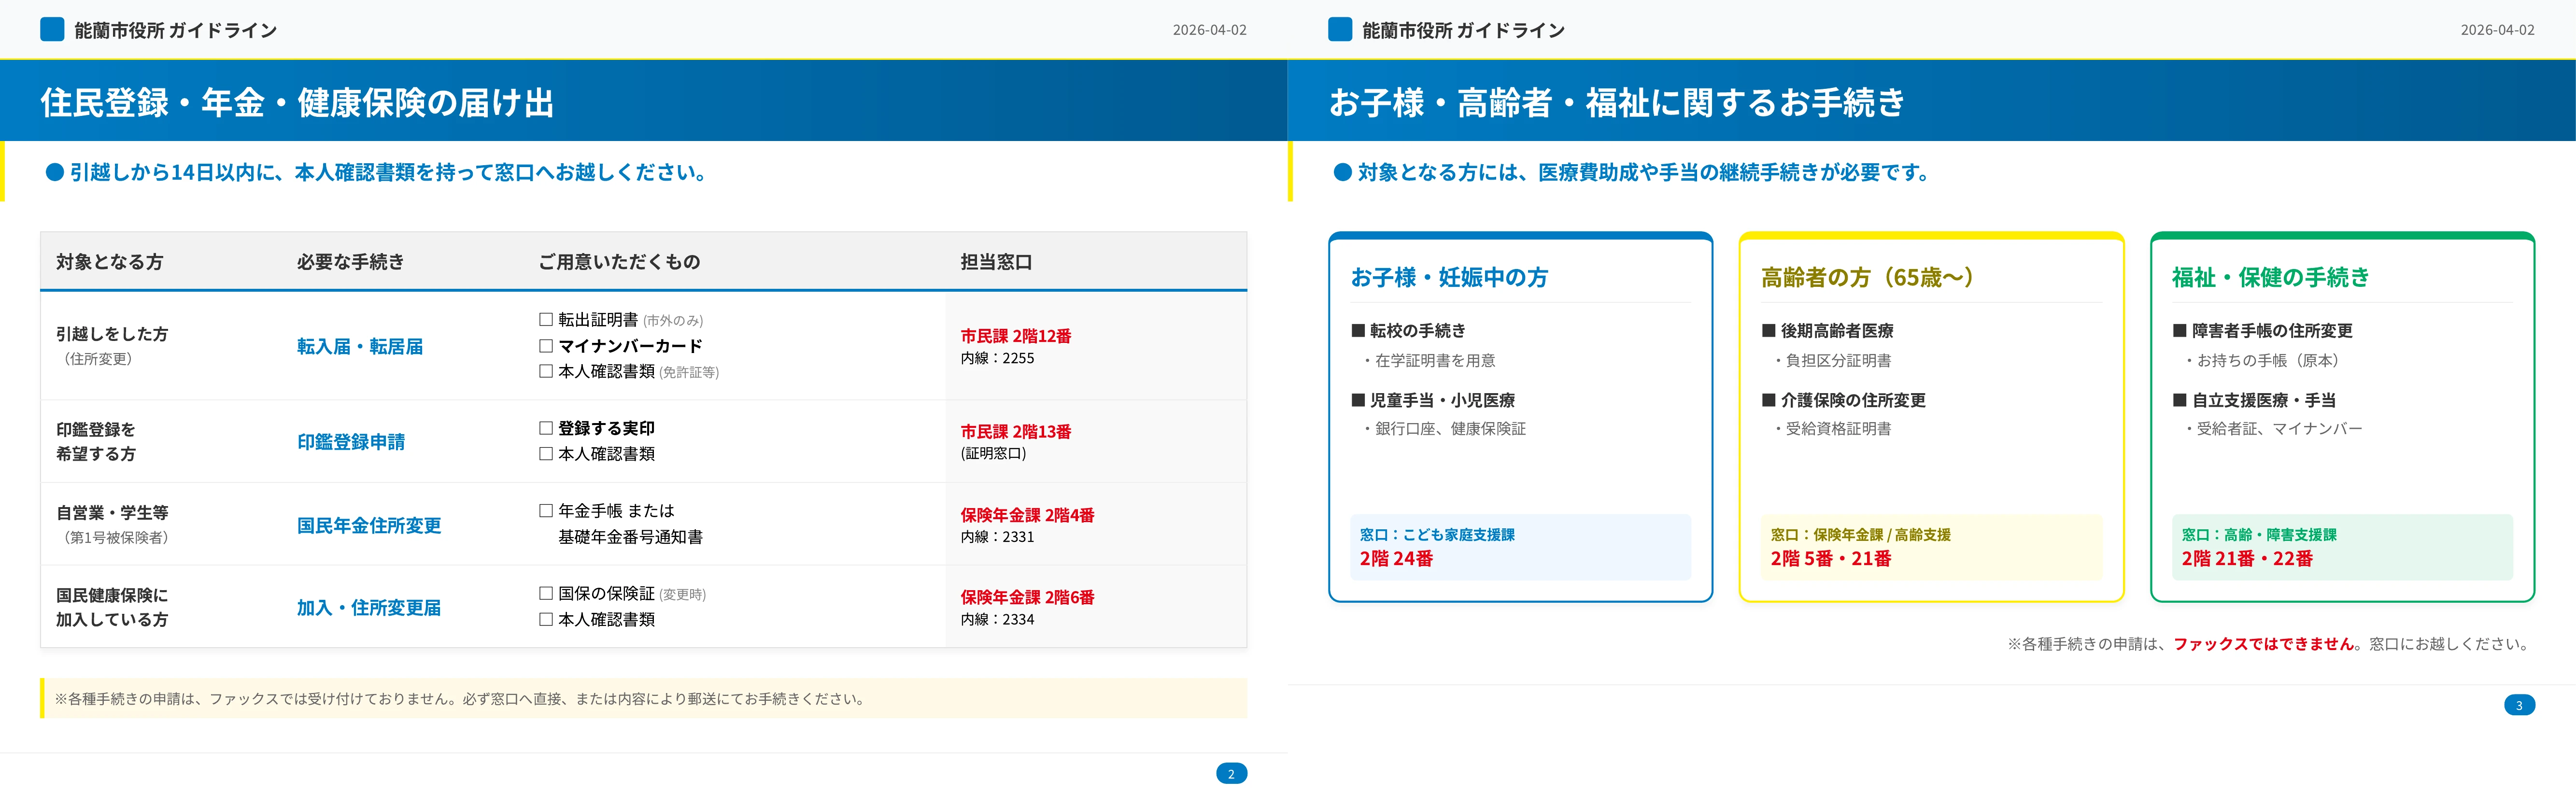Screen dimensions: 2576x793
Task: Click the 後期高齢者医療 item
Action: pyautogui.click(x=1827, y=331)
